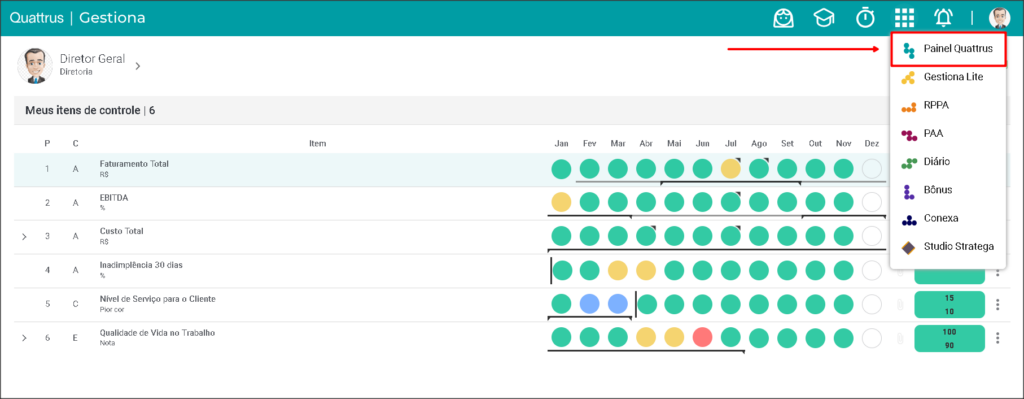
Task: Open Qualidade de Vida no Trabalho item
Action: [157, 333]
